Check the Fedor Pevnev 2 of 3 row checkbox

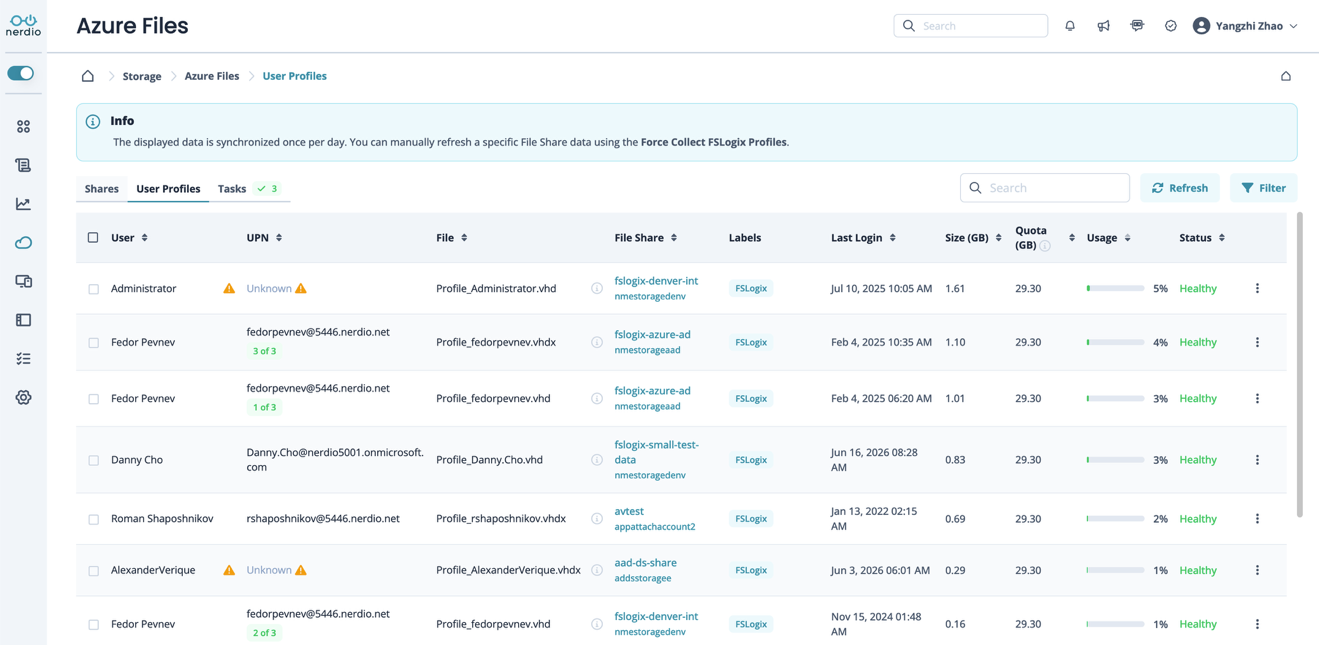[93, 625]
